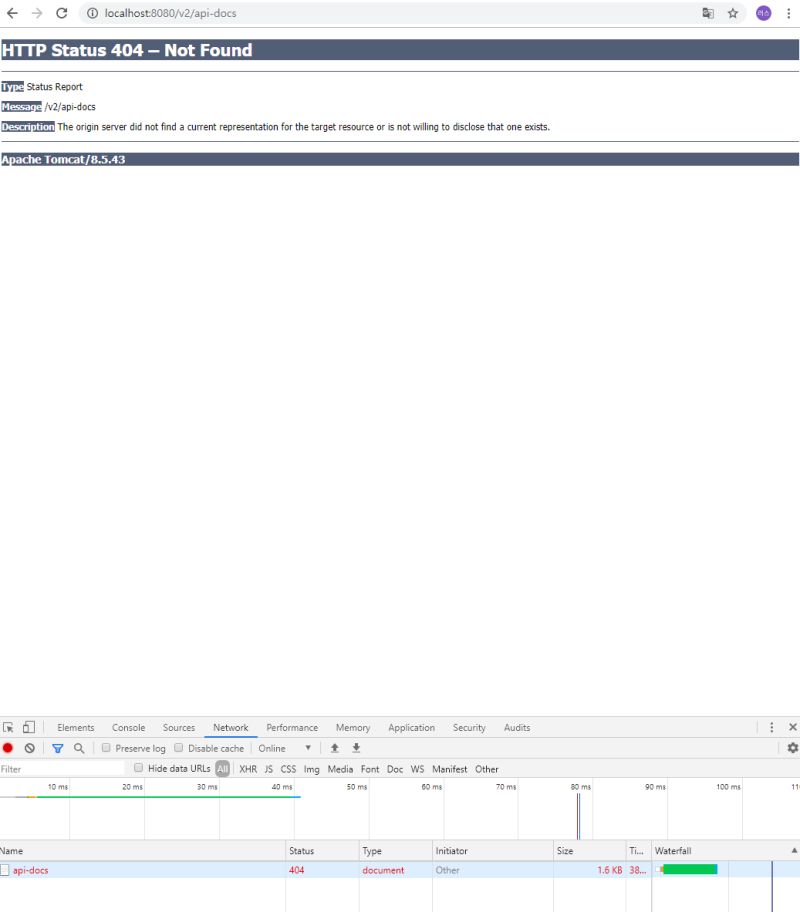Open the network filter funnel

pyautogui.click(x=59, y=748)
